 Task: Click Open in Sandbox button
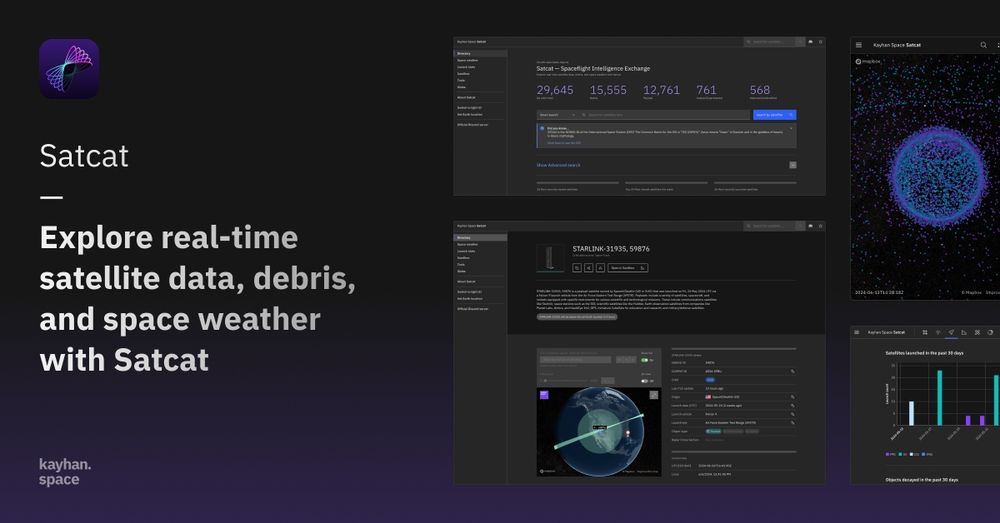(628, 268)
